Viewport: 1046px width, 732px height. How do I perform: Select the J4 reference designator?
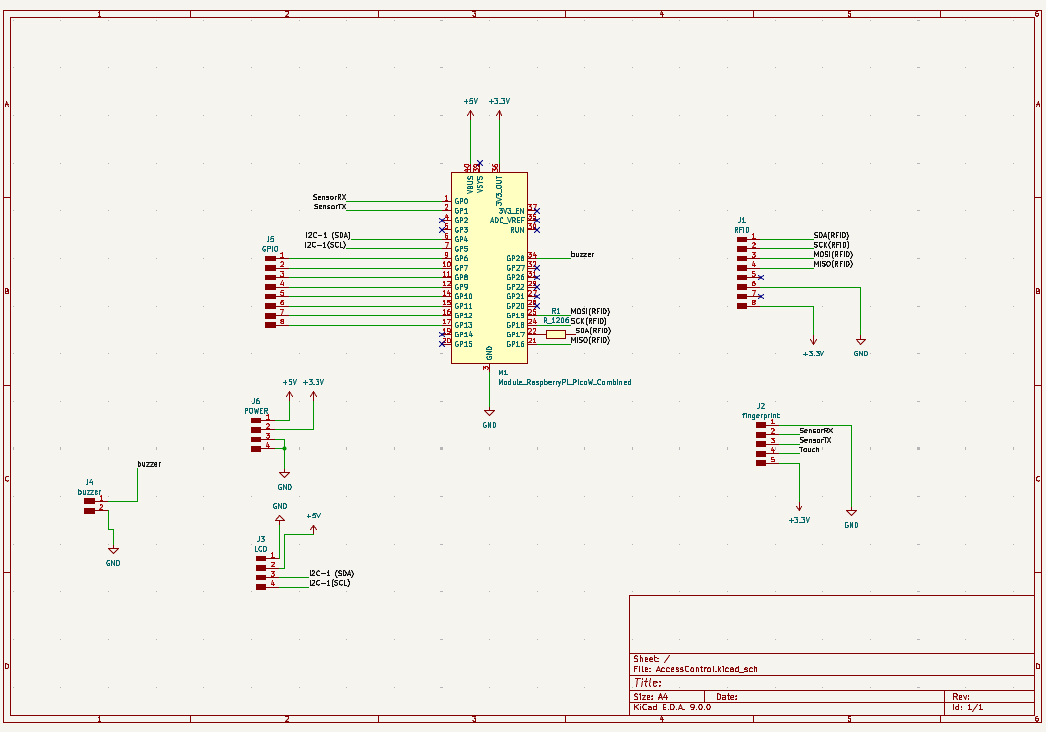tap(89, 482)
